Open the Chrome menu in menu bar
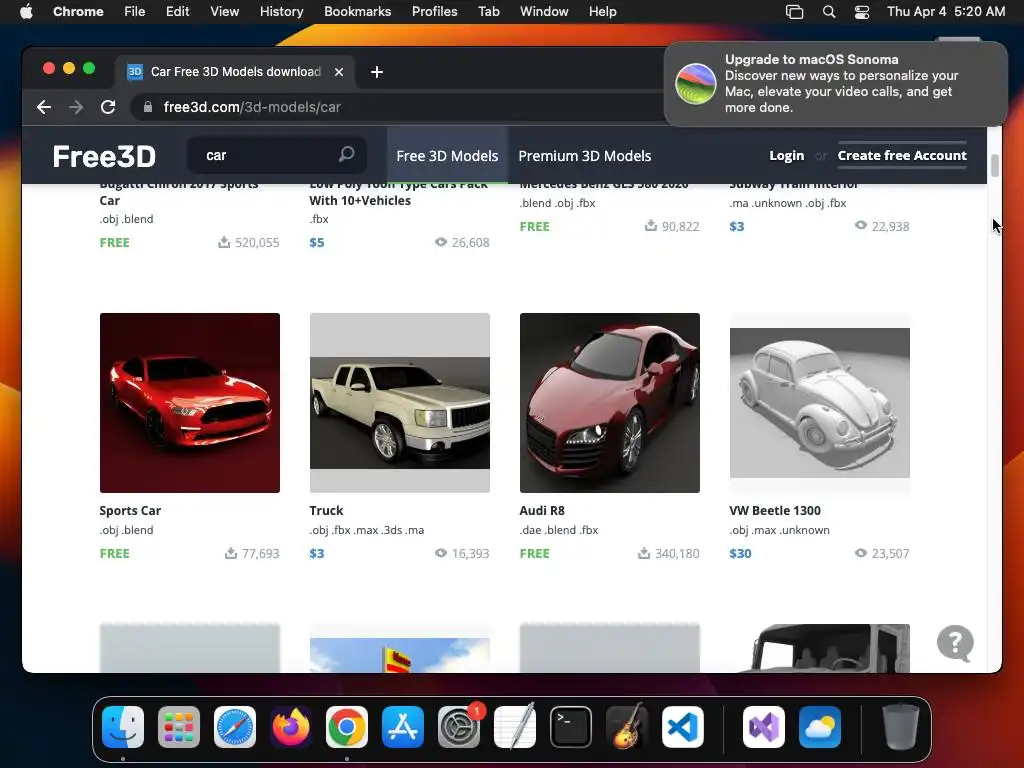This screenshot has width=1024, height=768. click(x=78, y=11)
